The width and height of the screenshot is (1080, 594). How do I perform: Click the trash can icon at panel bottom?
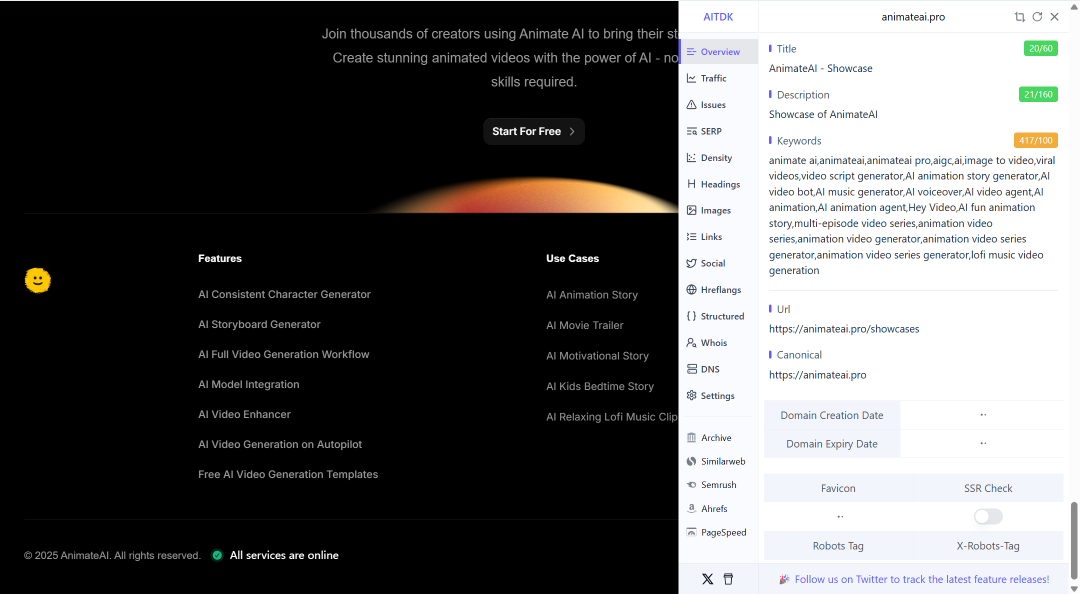[728, 579]
